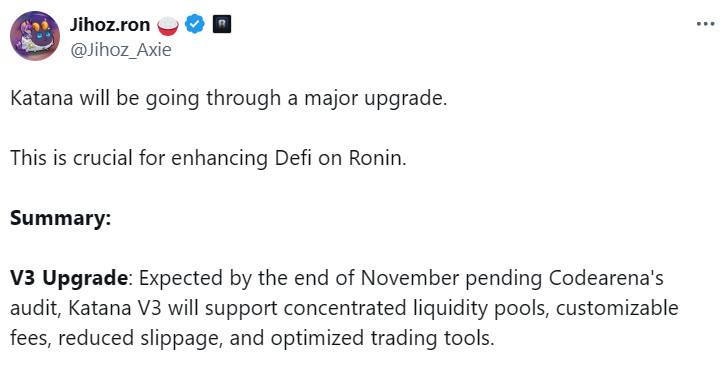Screen dimensions: 728x369
Task: Click 'Katana V3' in the last paragraph
Action: (x=115, y=308)
